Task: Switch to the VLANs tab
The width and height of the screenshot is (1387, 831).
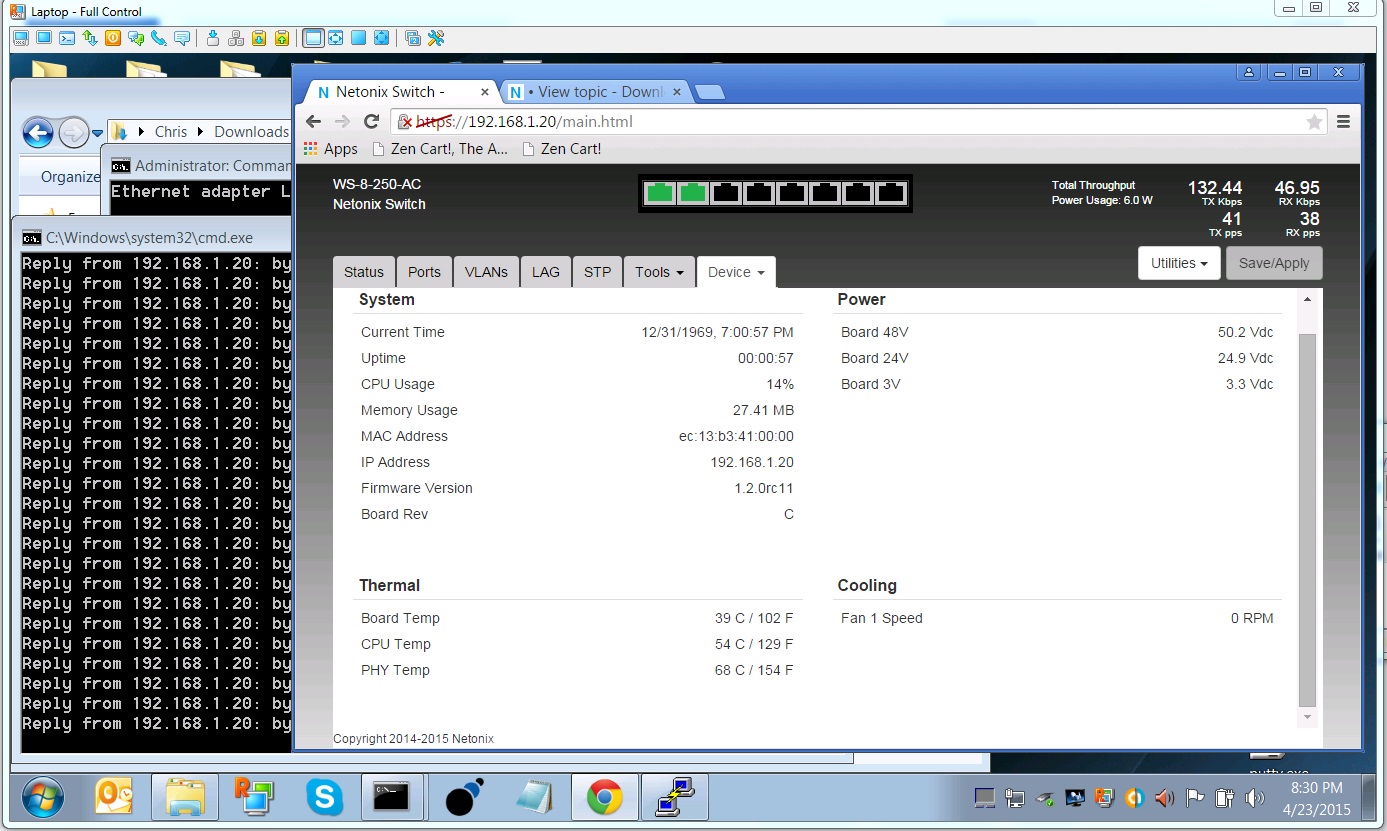Action: (486, 272)
